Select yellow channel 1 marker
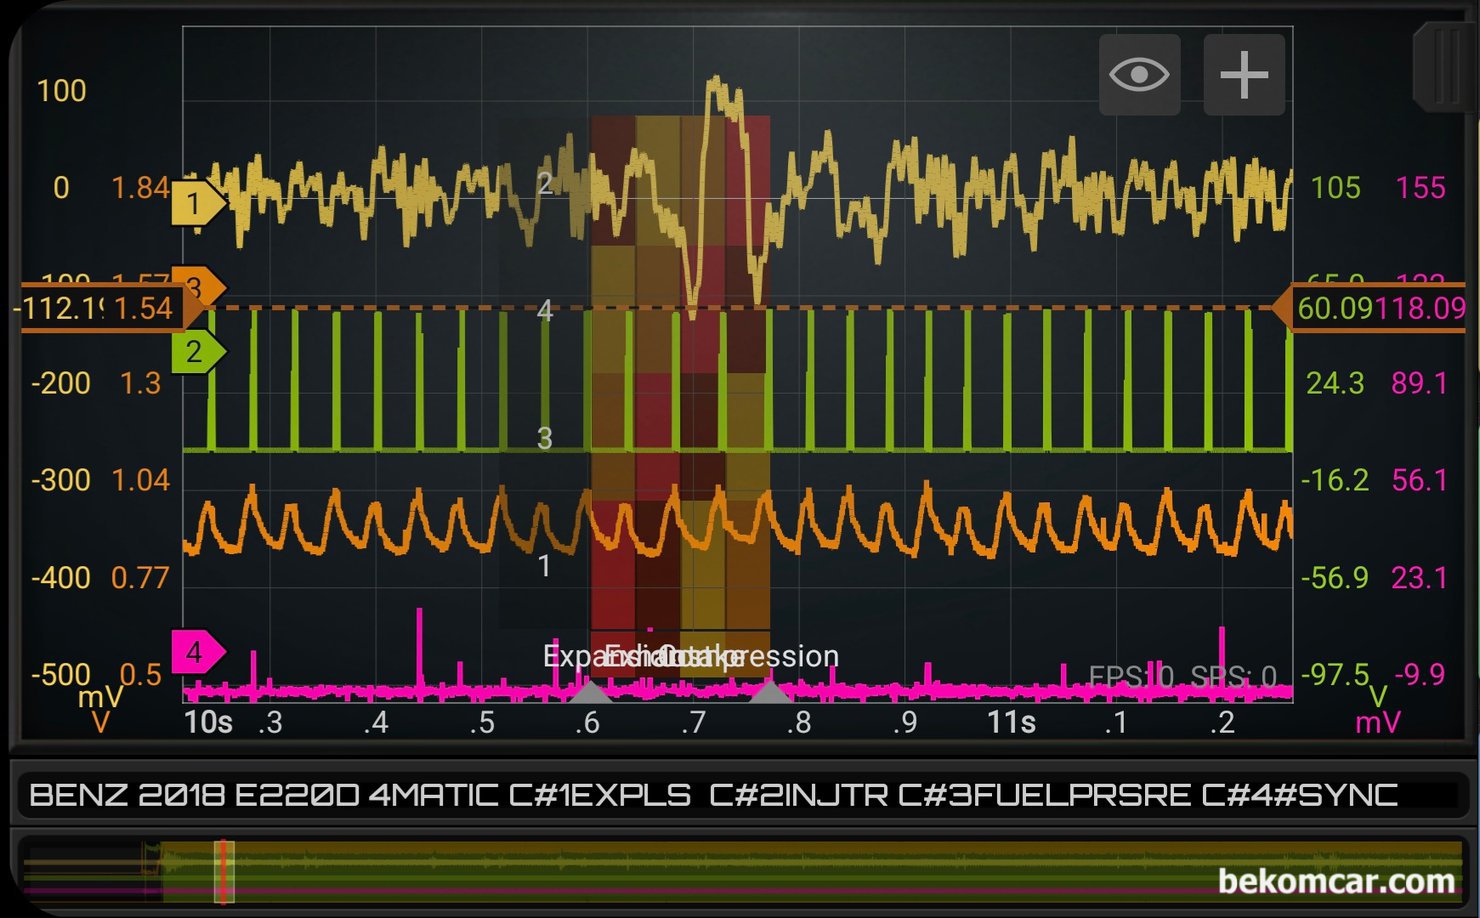Screen dimensions: 1480x918 click(x=197, y=204)
